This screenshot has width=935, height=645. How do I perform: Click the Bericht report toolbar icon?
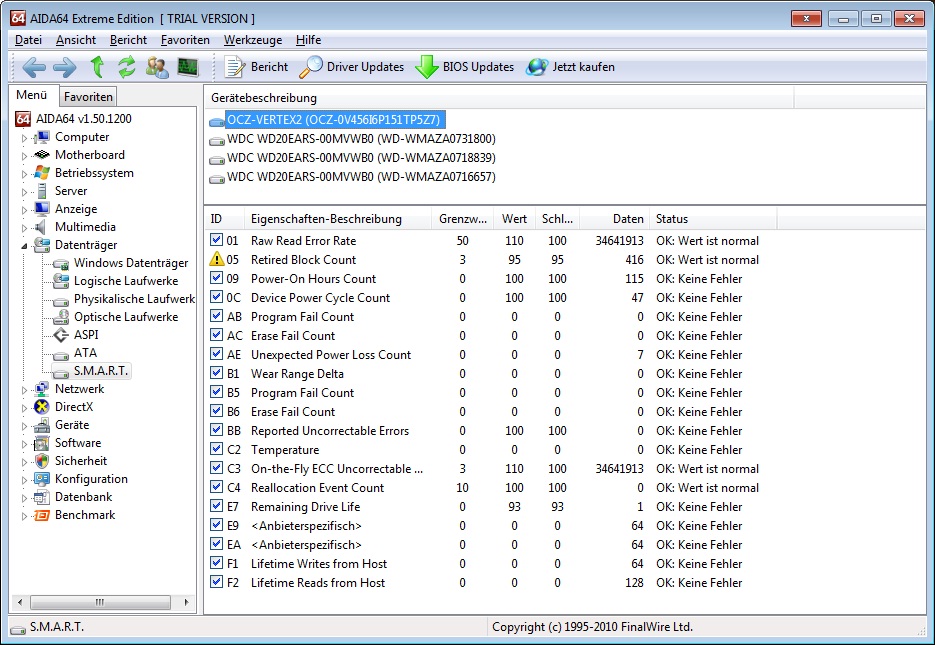point(234,67)
